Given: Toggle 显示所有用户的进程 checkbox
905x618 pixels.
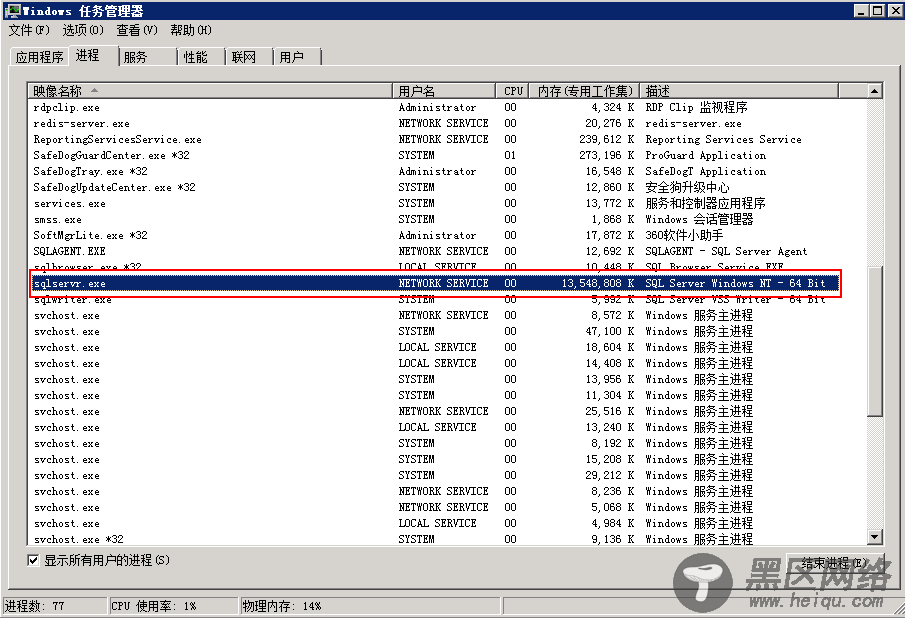Looking at the screenshot, I should [33, 560].
